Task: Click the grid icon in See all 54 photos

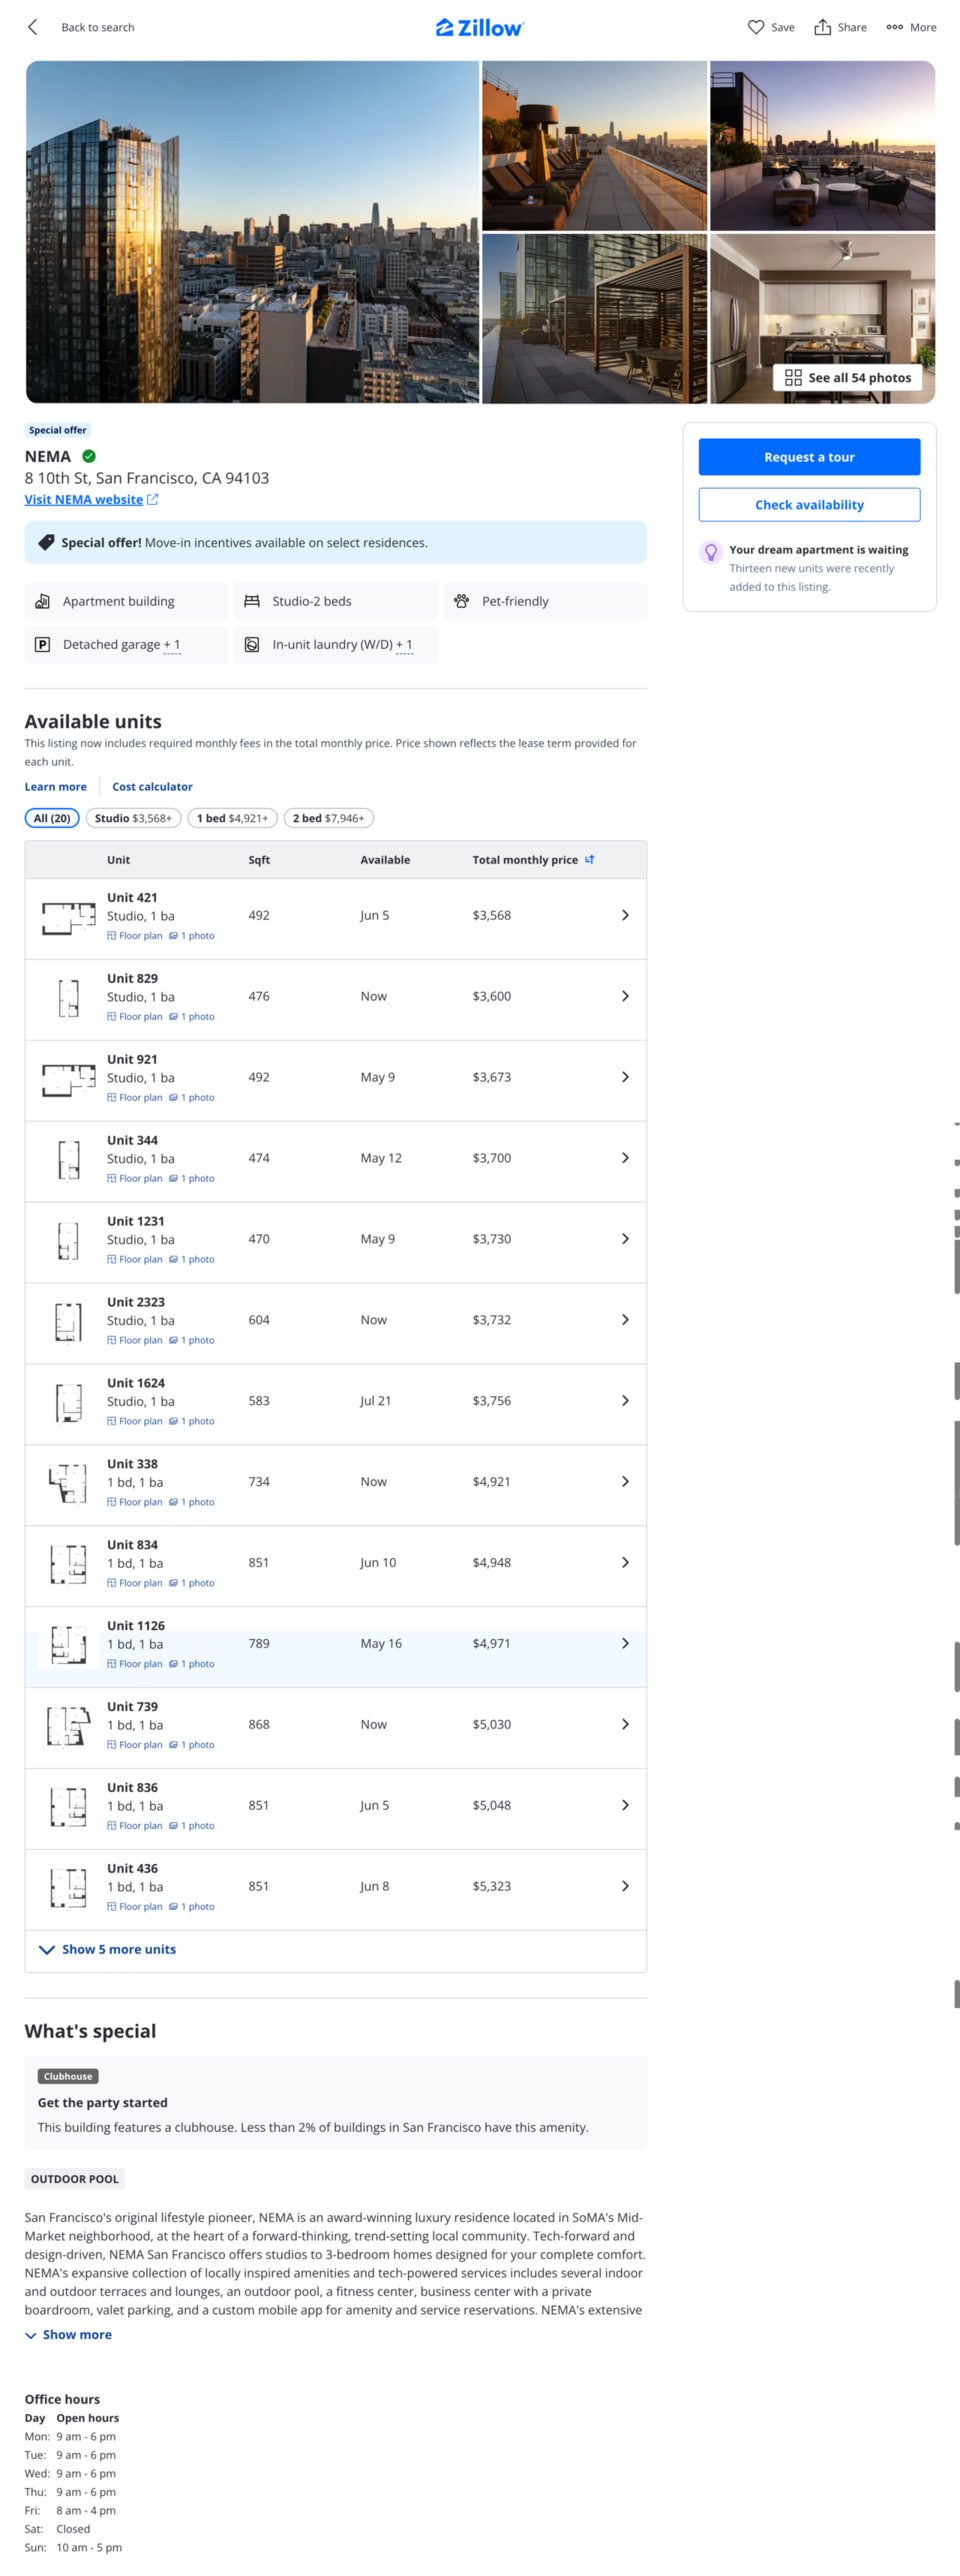Action: [793, 377]
